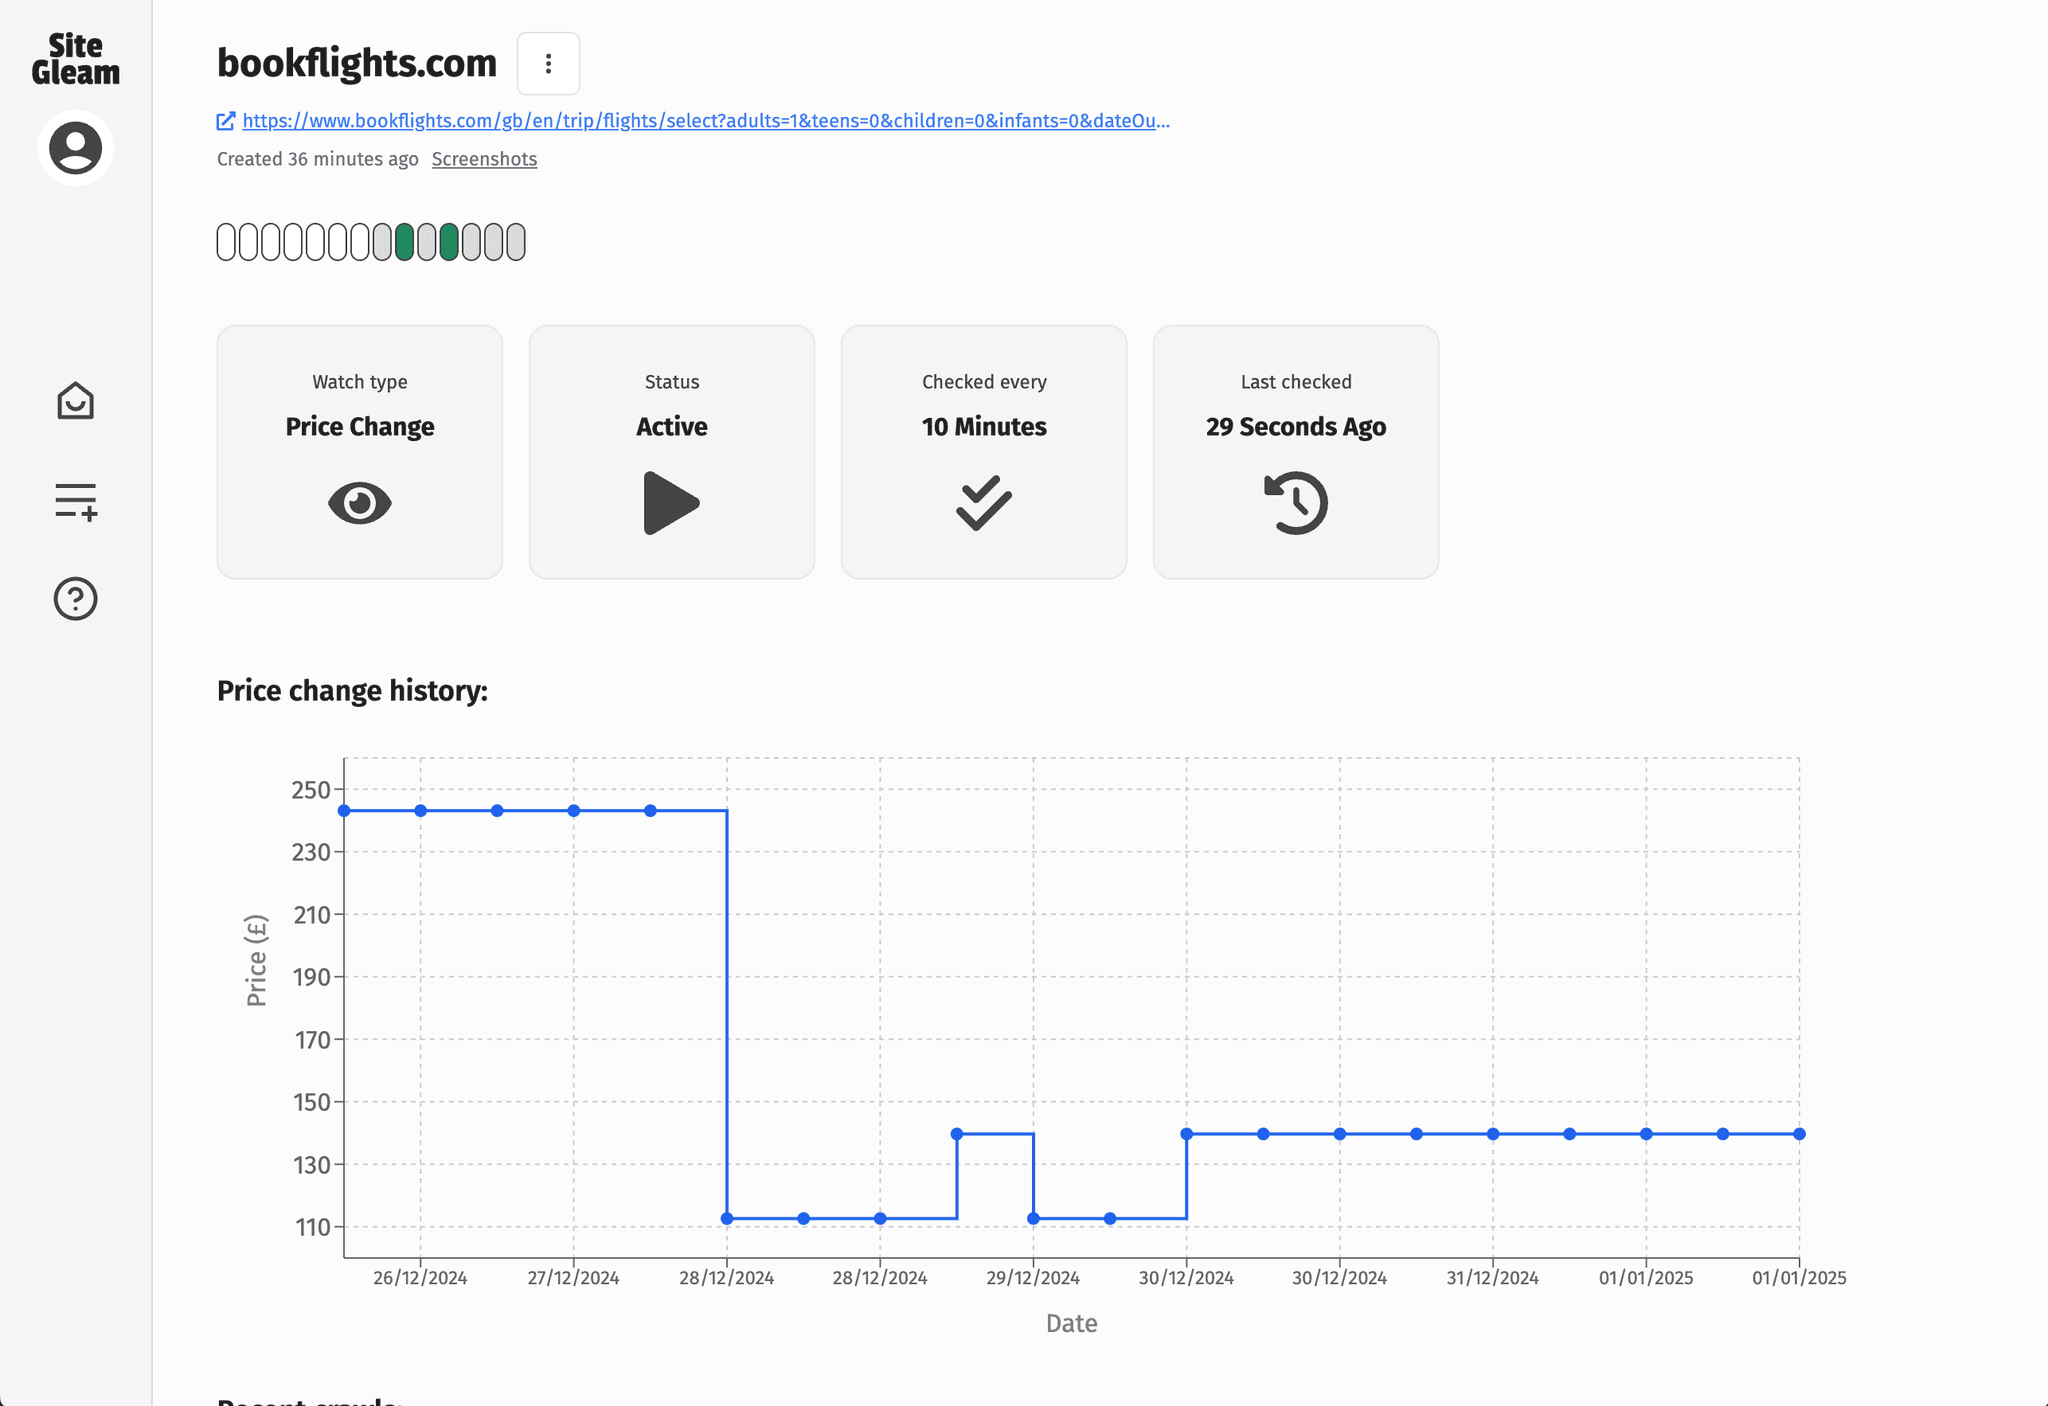Click the Site Gleam logo
Image resolution: width=2048 pixels, height=1406 pixels.
(75, 59)
